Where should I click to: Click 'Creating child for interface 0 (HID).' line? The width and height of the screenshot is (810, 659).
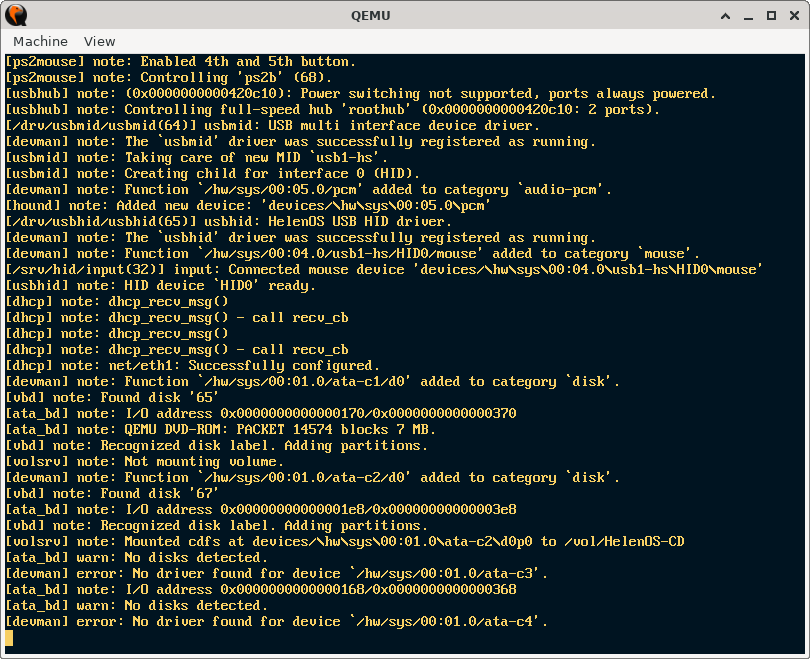point(213,174)
